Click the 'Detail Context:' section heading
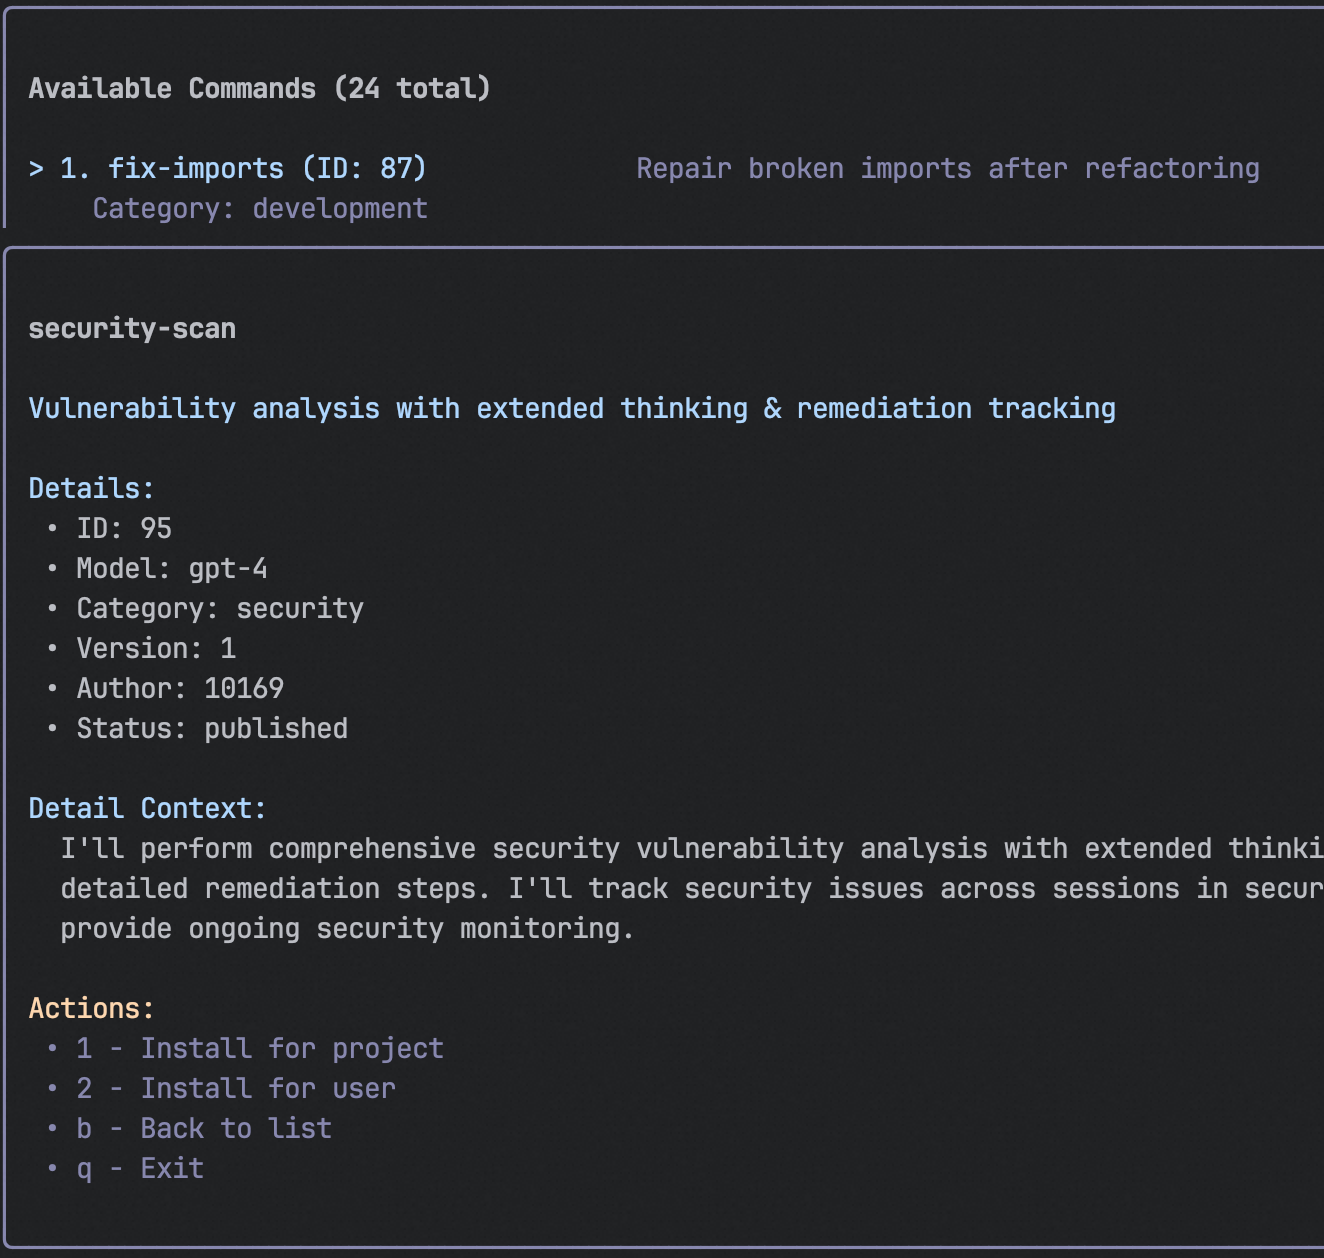The image size is (1324, 1258). pyautogui.click(x=147, y=808)
